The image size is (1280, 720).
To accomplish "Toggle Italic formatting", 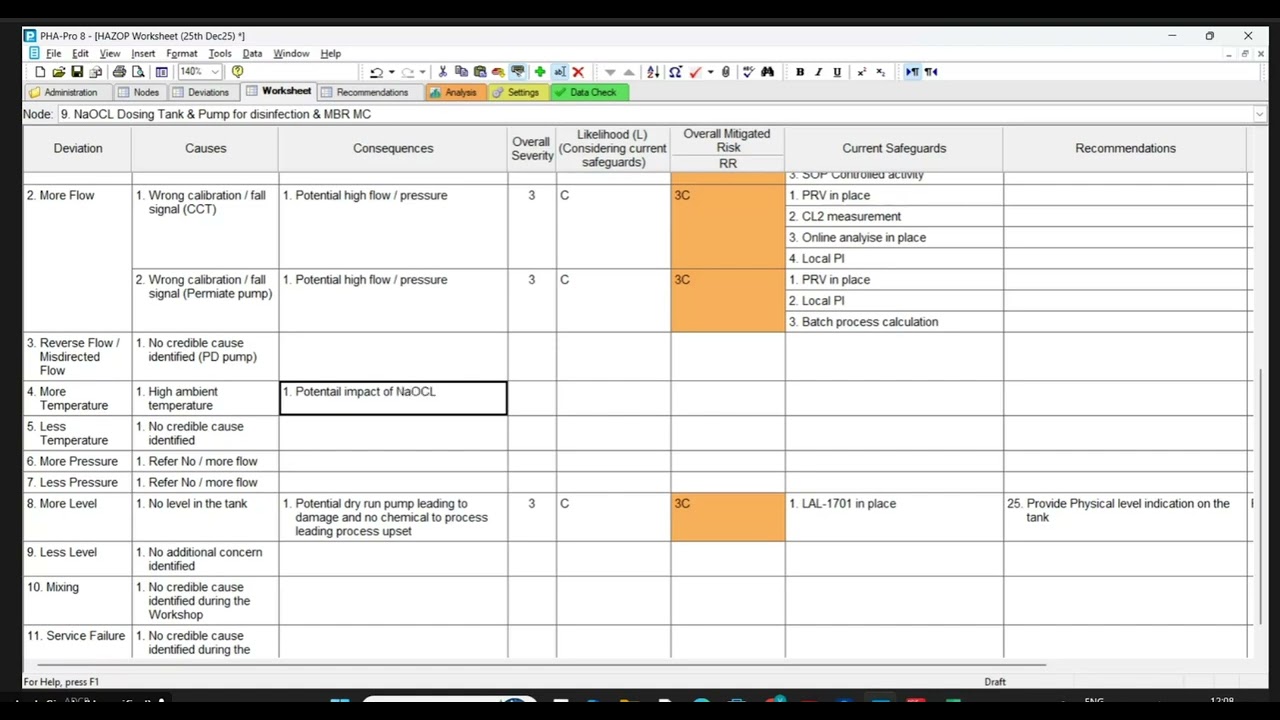I will [x=818, y=72].
